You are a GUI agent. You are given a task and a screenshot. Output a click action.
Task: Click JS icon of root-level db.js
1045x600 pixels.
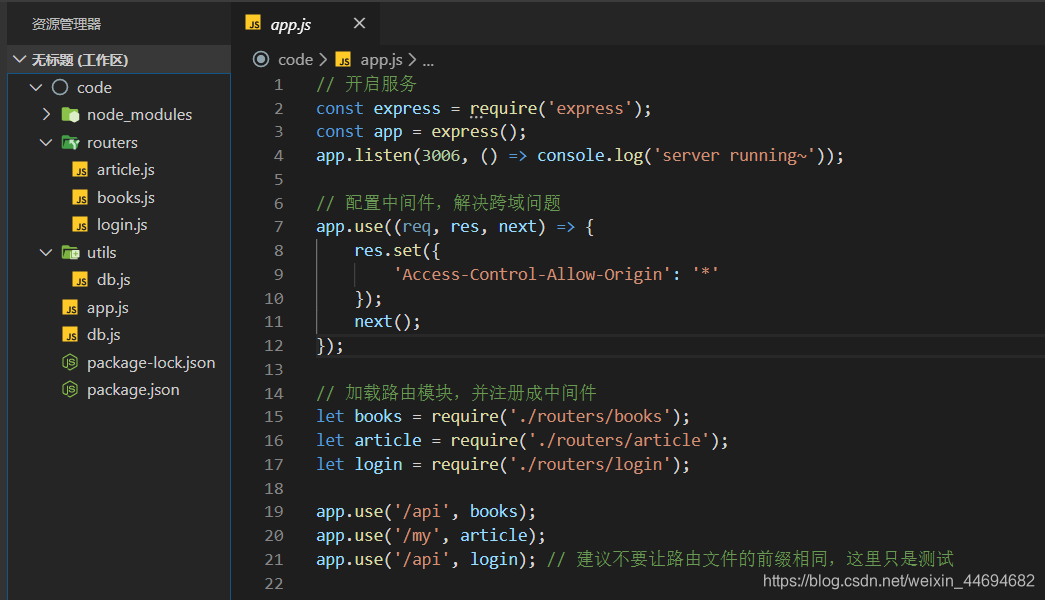click(x=70, y=335)
